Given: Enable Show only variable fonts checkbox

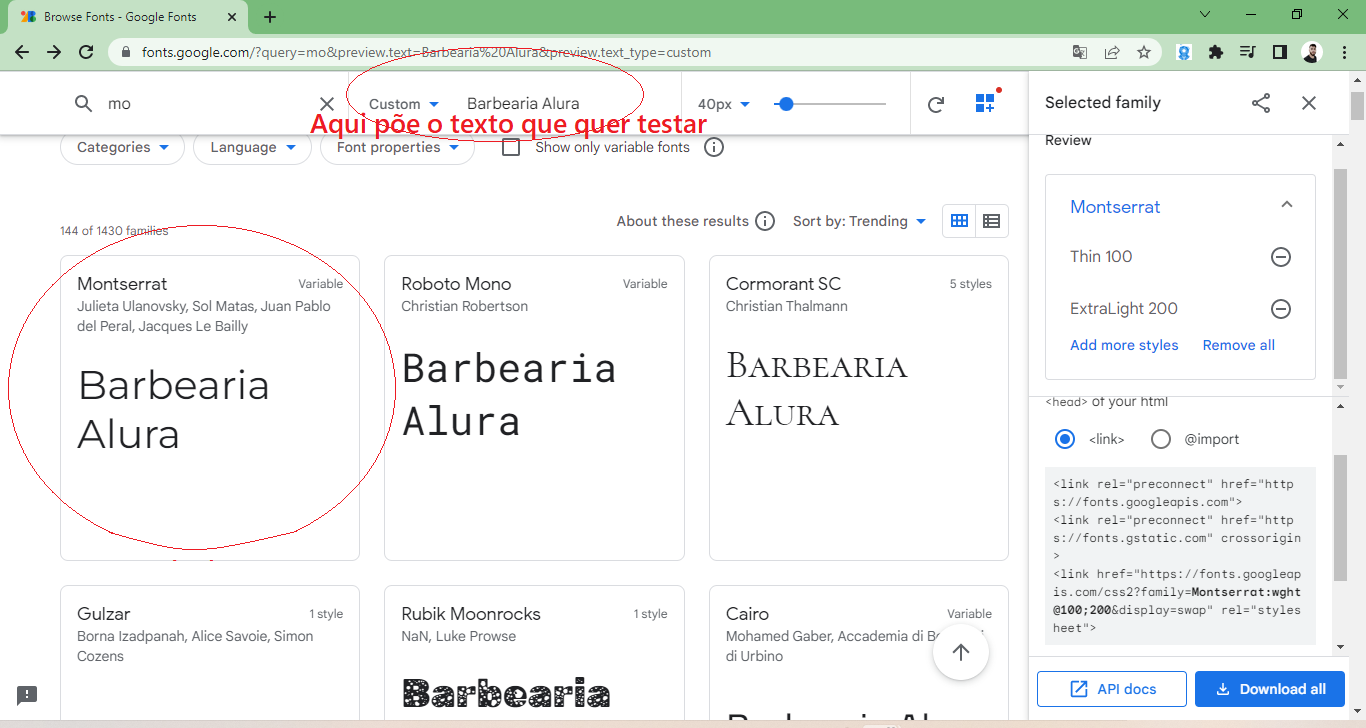Looking at the screenshot, I should point(511,147).
